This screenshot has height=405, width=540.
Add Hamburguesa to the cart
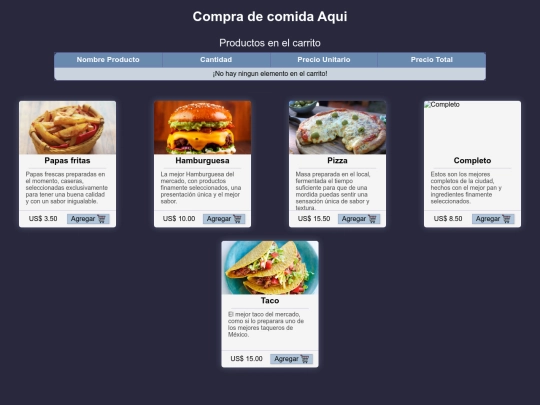coord(224,219)
